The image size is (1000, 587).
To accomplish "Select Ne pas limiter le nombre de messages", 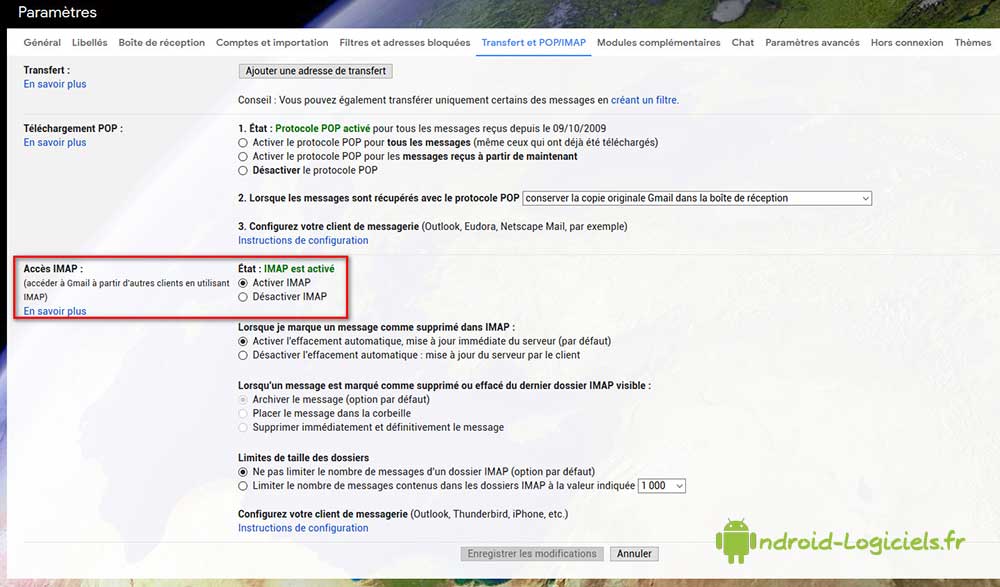I will tap(243, 472).
